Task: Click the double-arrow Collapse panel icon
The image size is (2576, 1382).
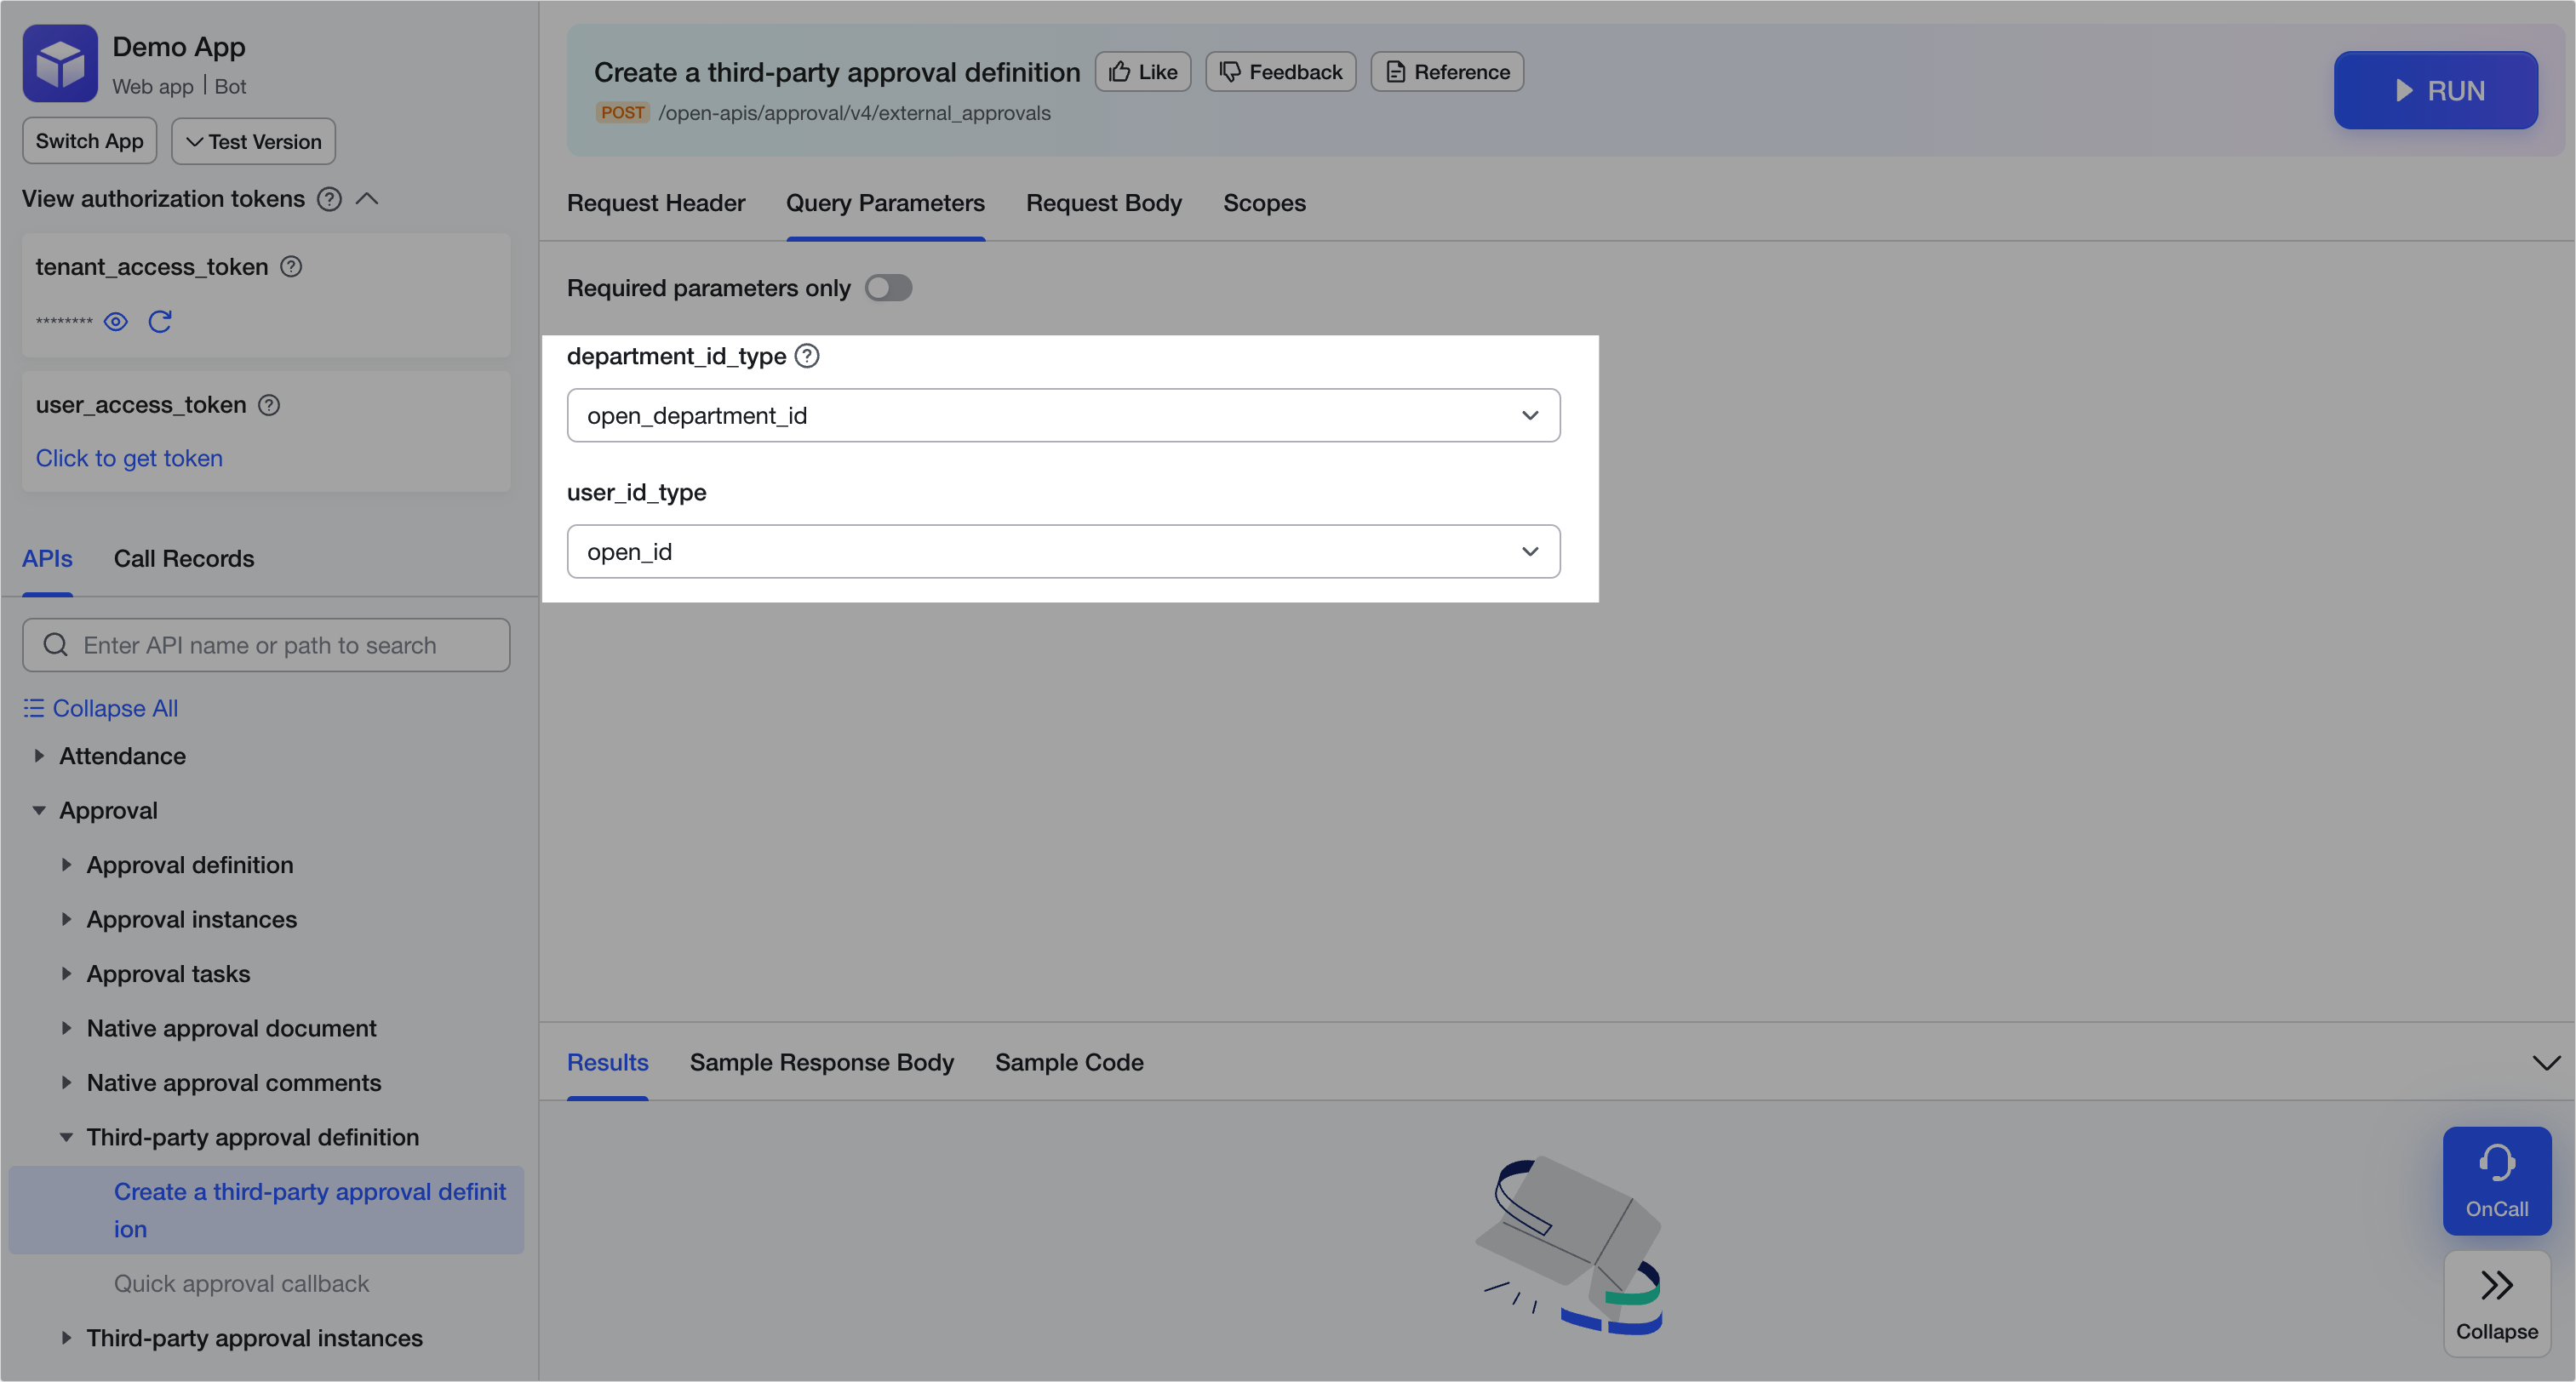Action: [2496, 1285]
